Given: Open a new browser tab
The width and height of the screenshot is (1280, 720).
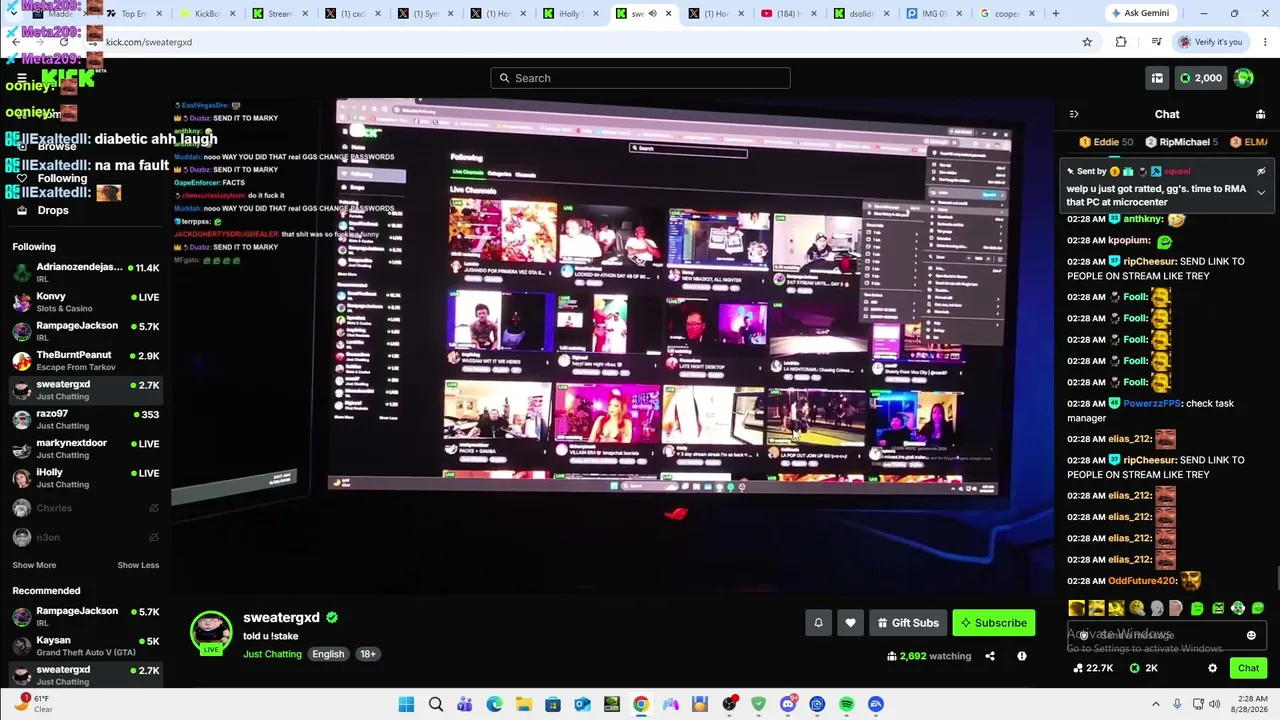Looking at the screenshot, I should pyautogui.click(x=1055, y=14).
